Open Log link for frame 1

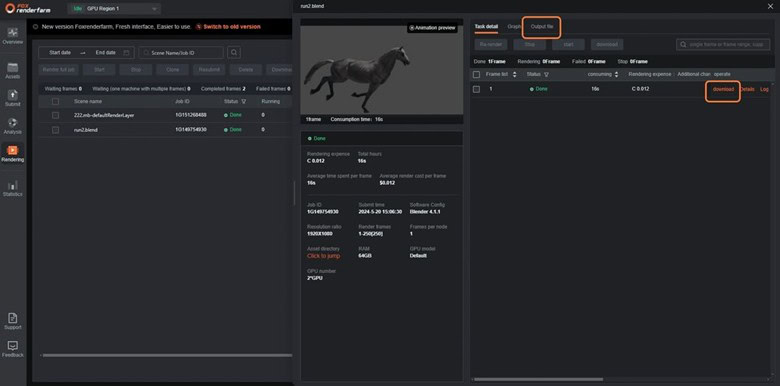point(765,90)
